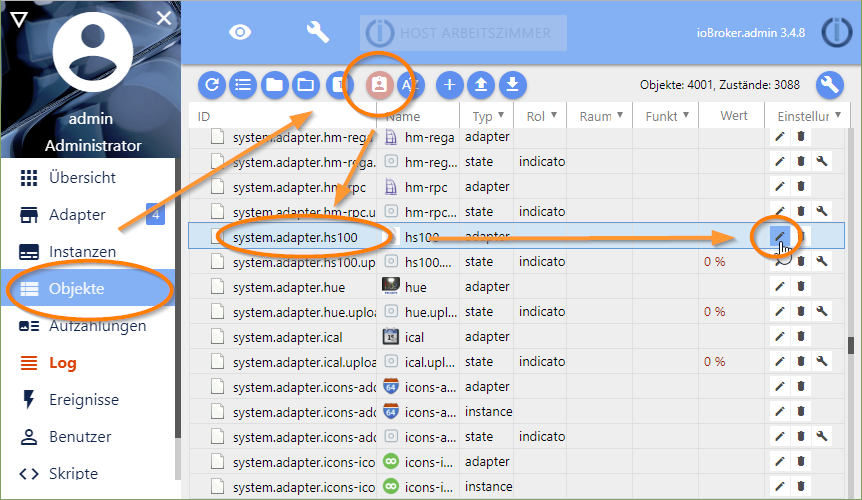Click the 0 % value of hue.uploa
Image resolution: width=862 pixels, height=500 pixels.
(715, 312)
